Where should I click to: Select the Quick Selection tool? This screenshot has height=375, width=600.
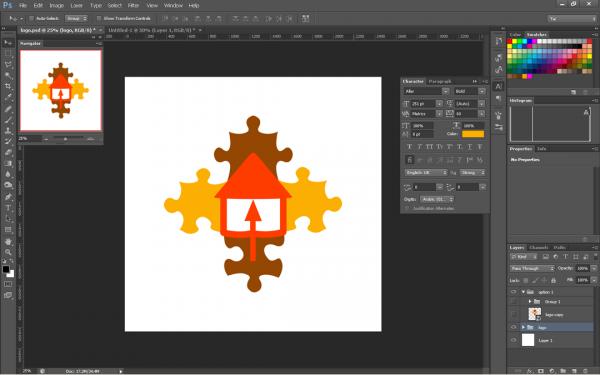tap(8, 75)
